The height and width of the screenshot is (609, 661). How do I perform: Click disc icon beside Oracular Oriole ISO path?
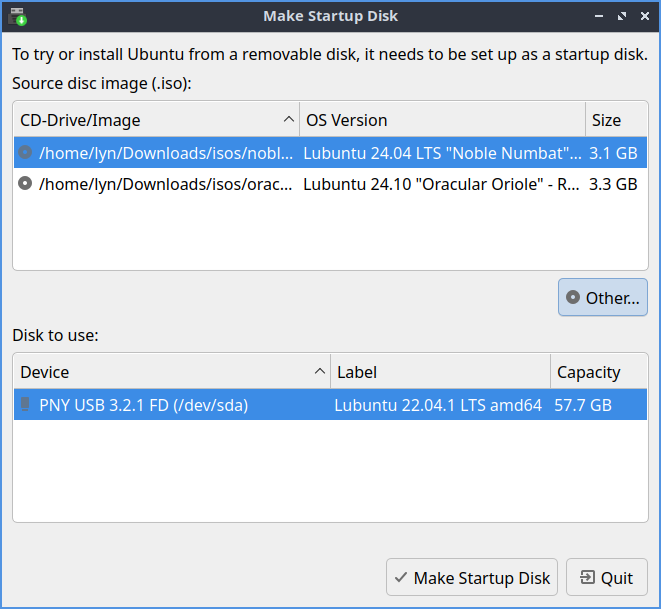tap(26, 184)
